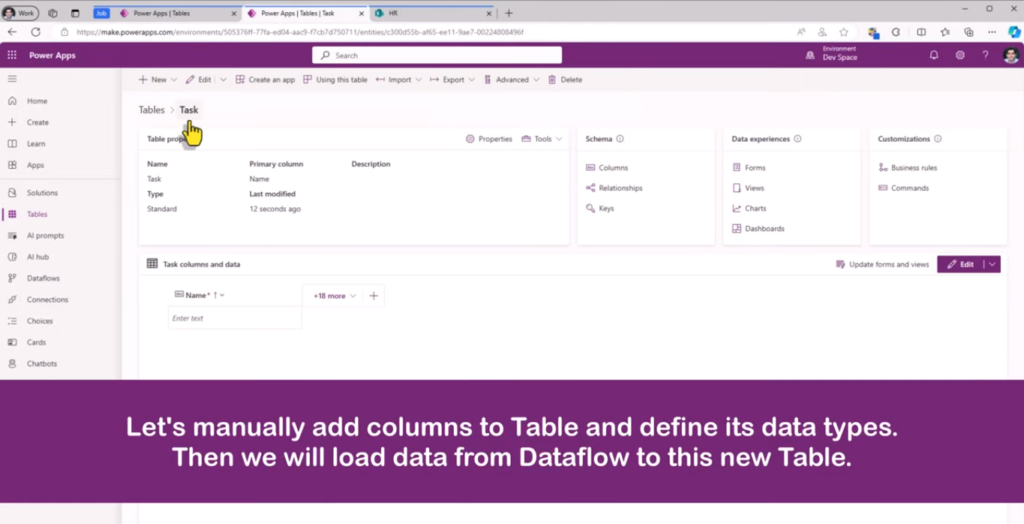
Task: Click the Customizations info icon
Action: (938, 139)
